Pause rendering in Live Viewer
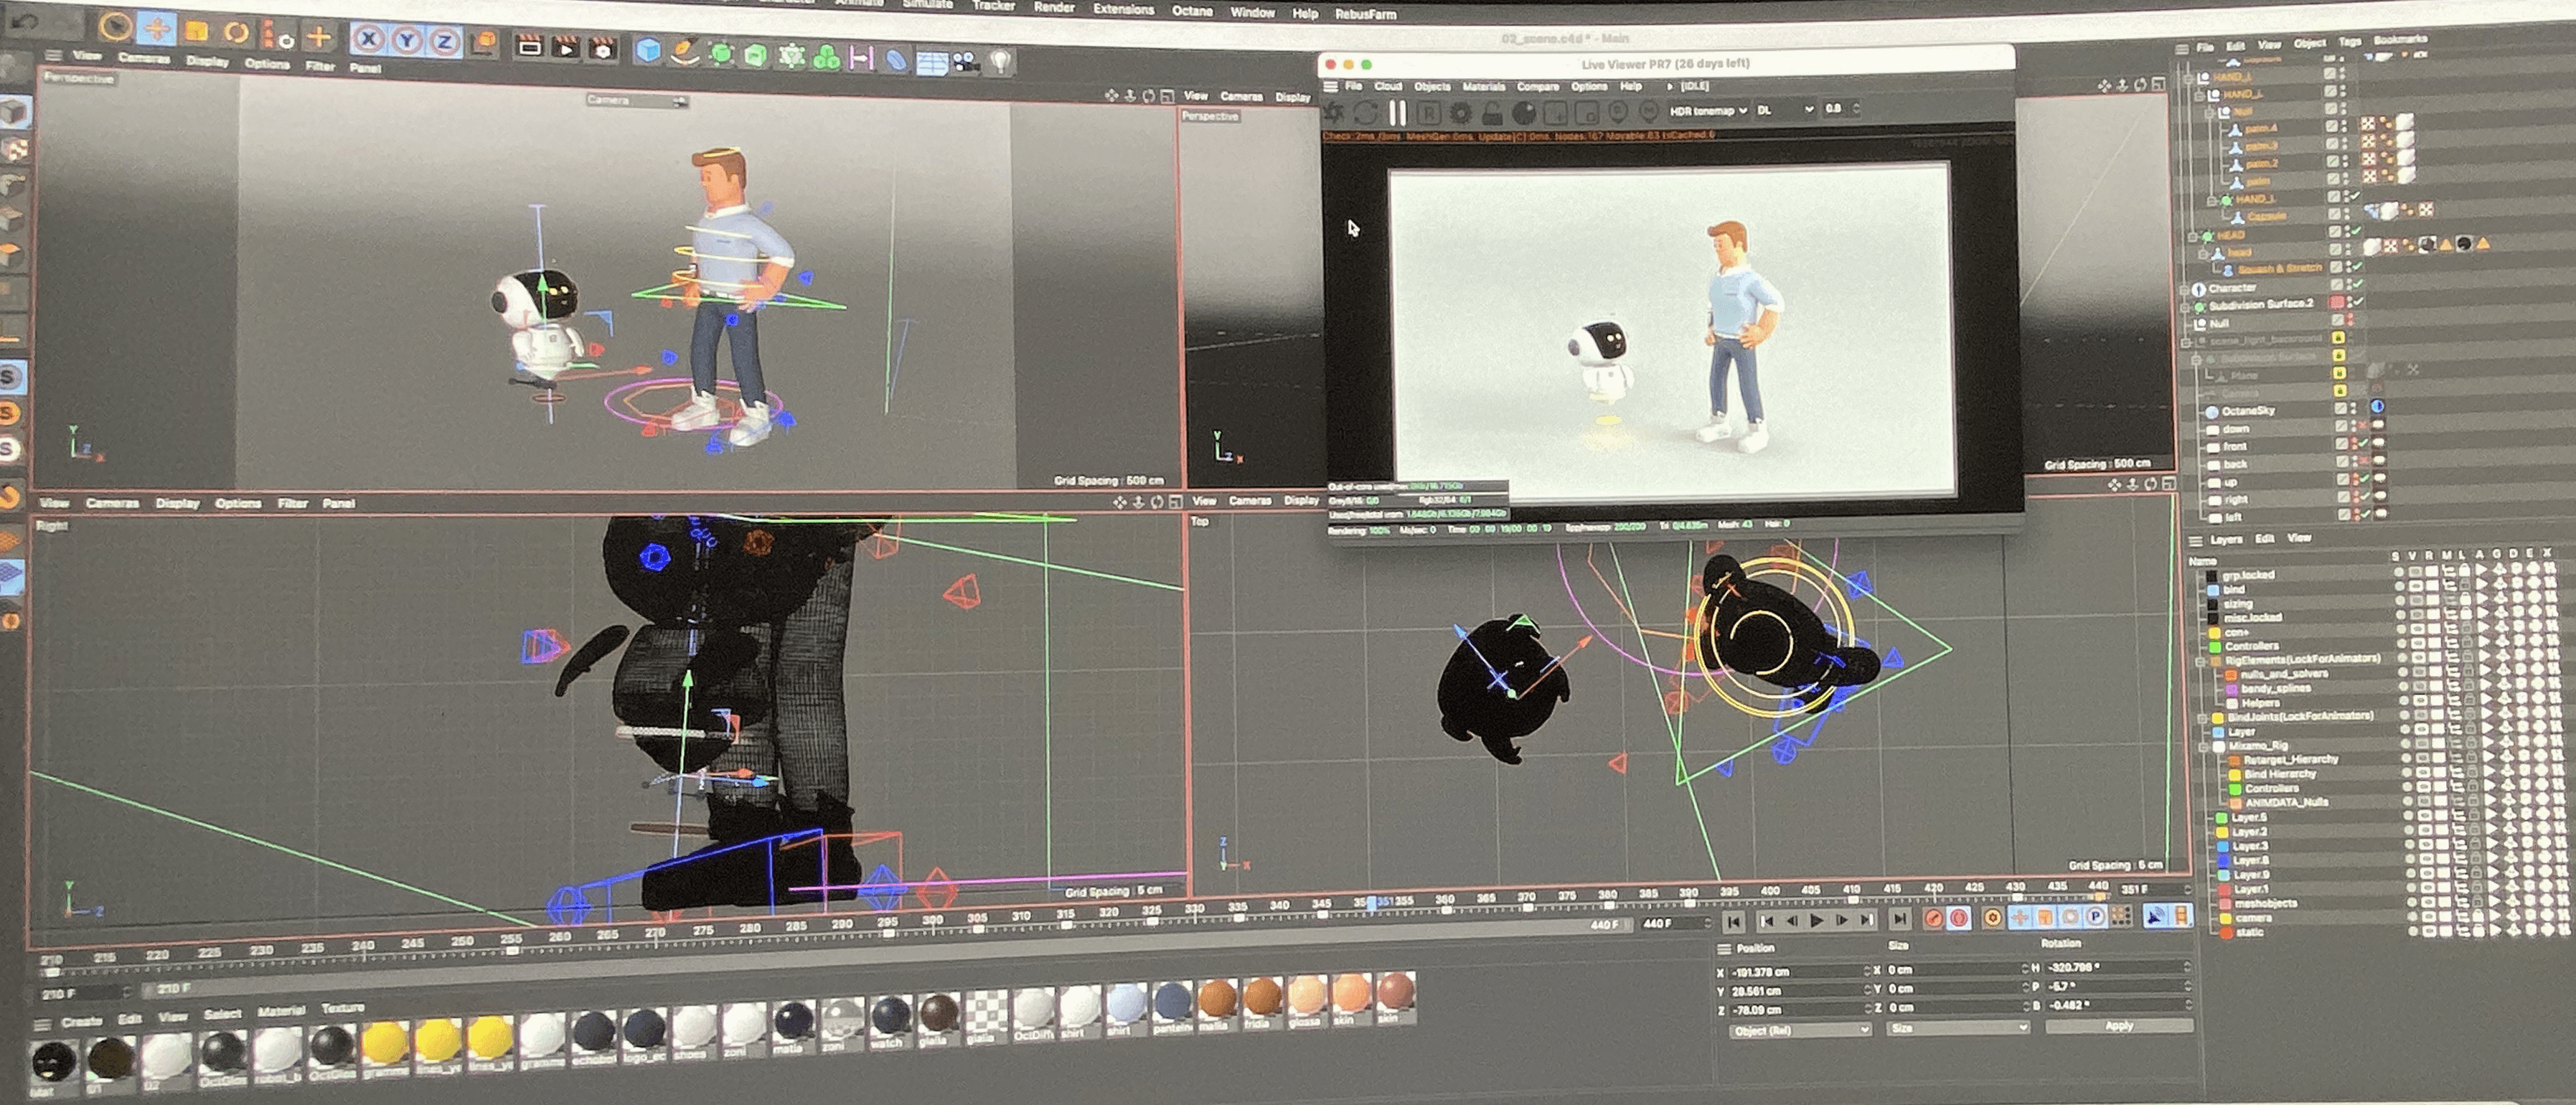This screenshot has width=2576, height=1105. click(1398, 113)
